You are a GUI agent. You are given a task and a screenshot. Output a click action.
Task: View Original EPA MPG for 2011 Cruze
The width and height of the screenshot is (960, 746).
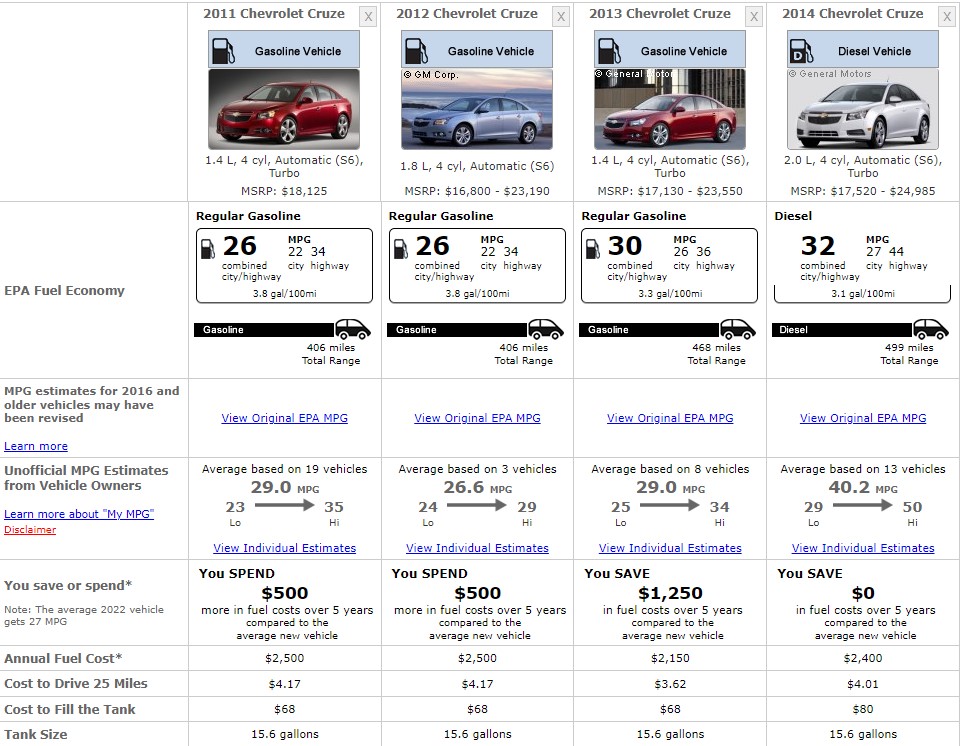(x=285, y=418)
